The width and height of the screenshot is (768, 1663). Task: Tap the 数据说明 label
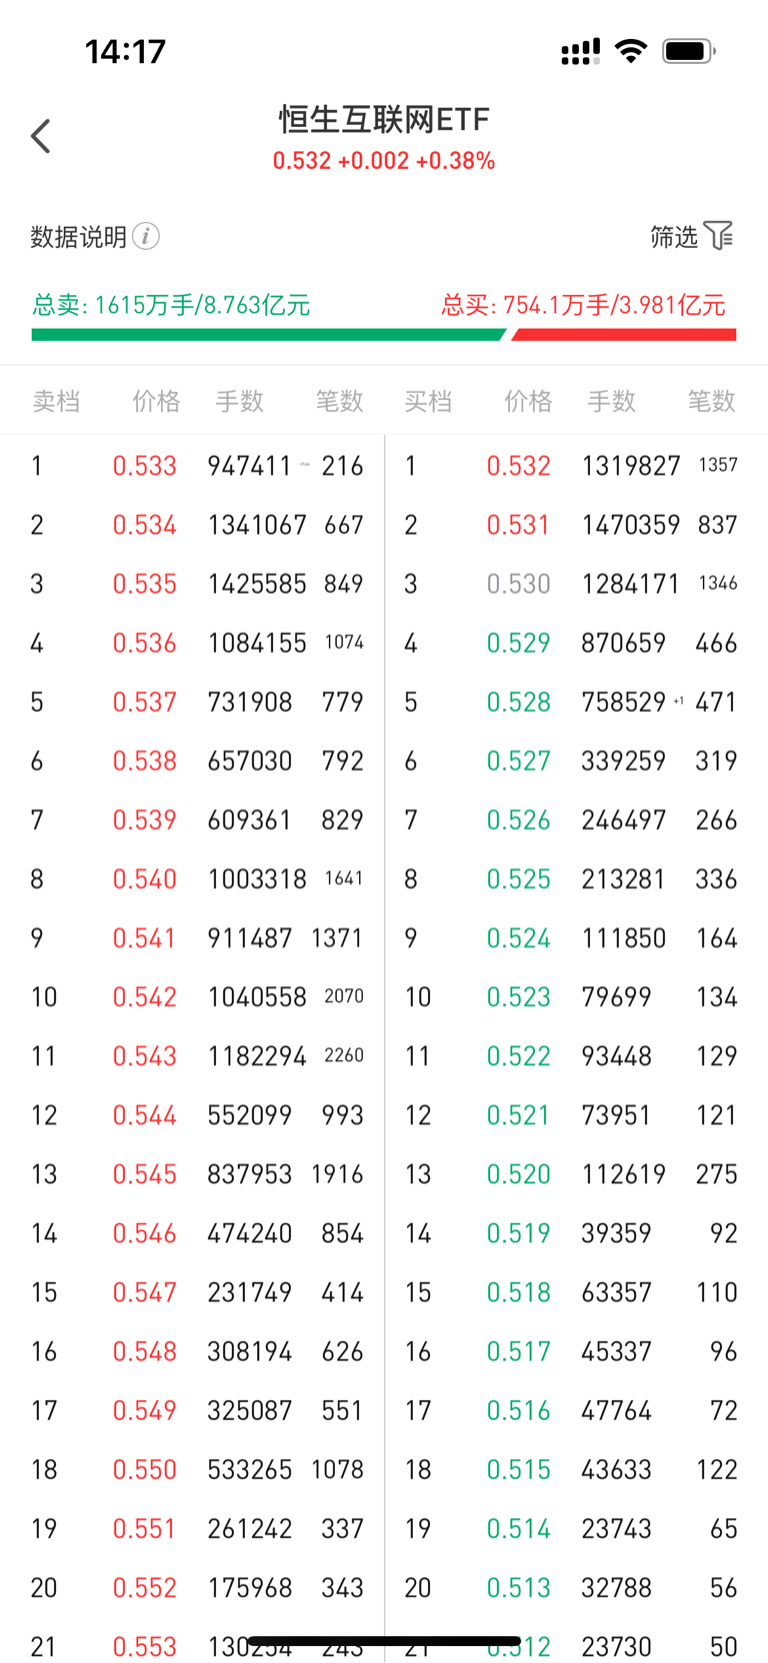78,237
